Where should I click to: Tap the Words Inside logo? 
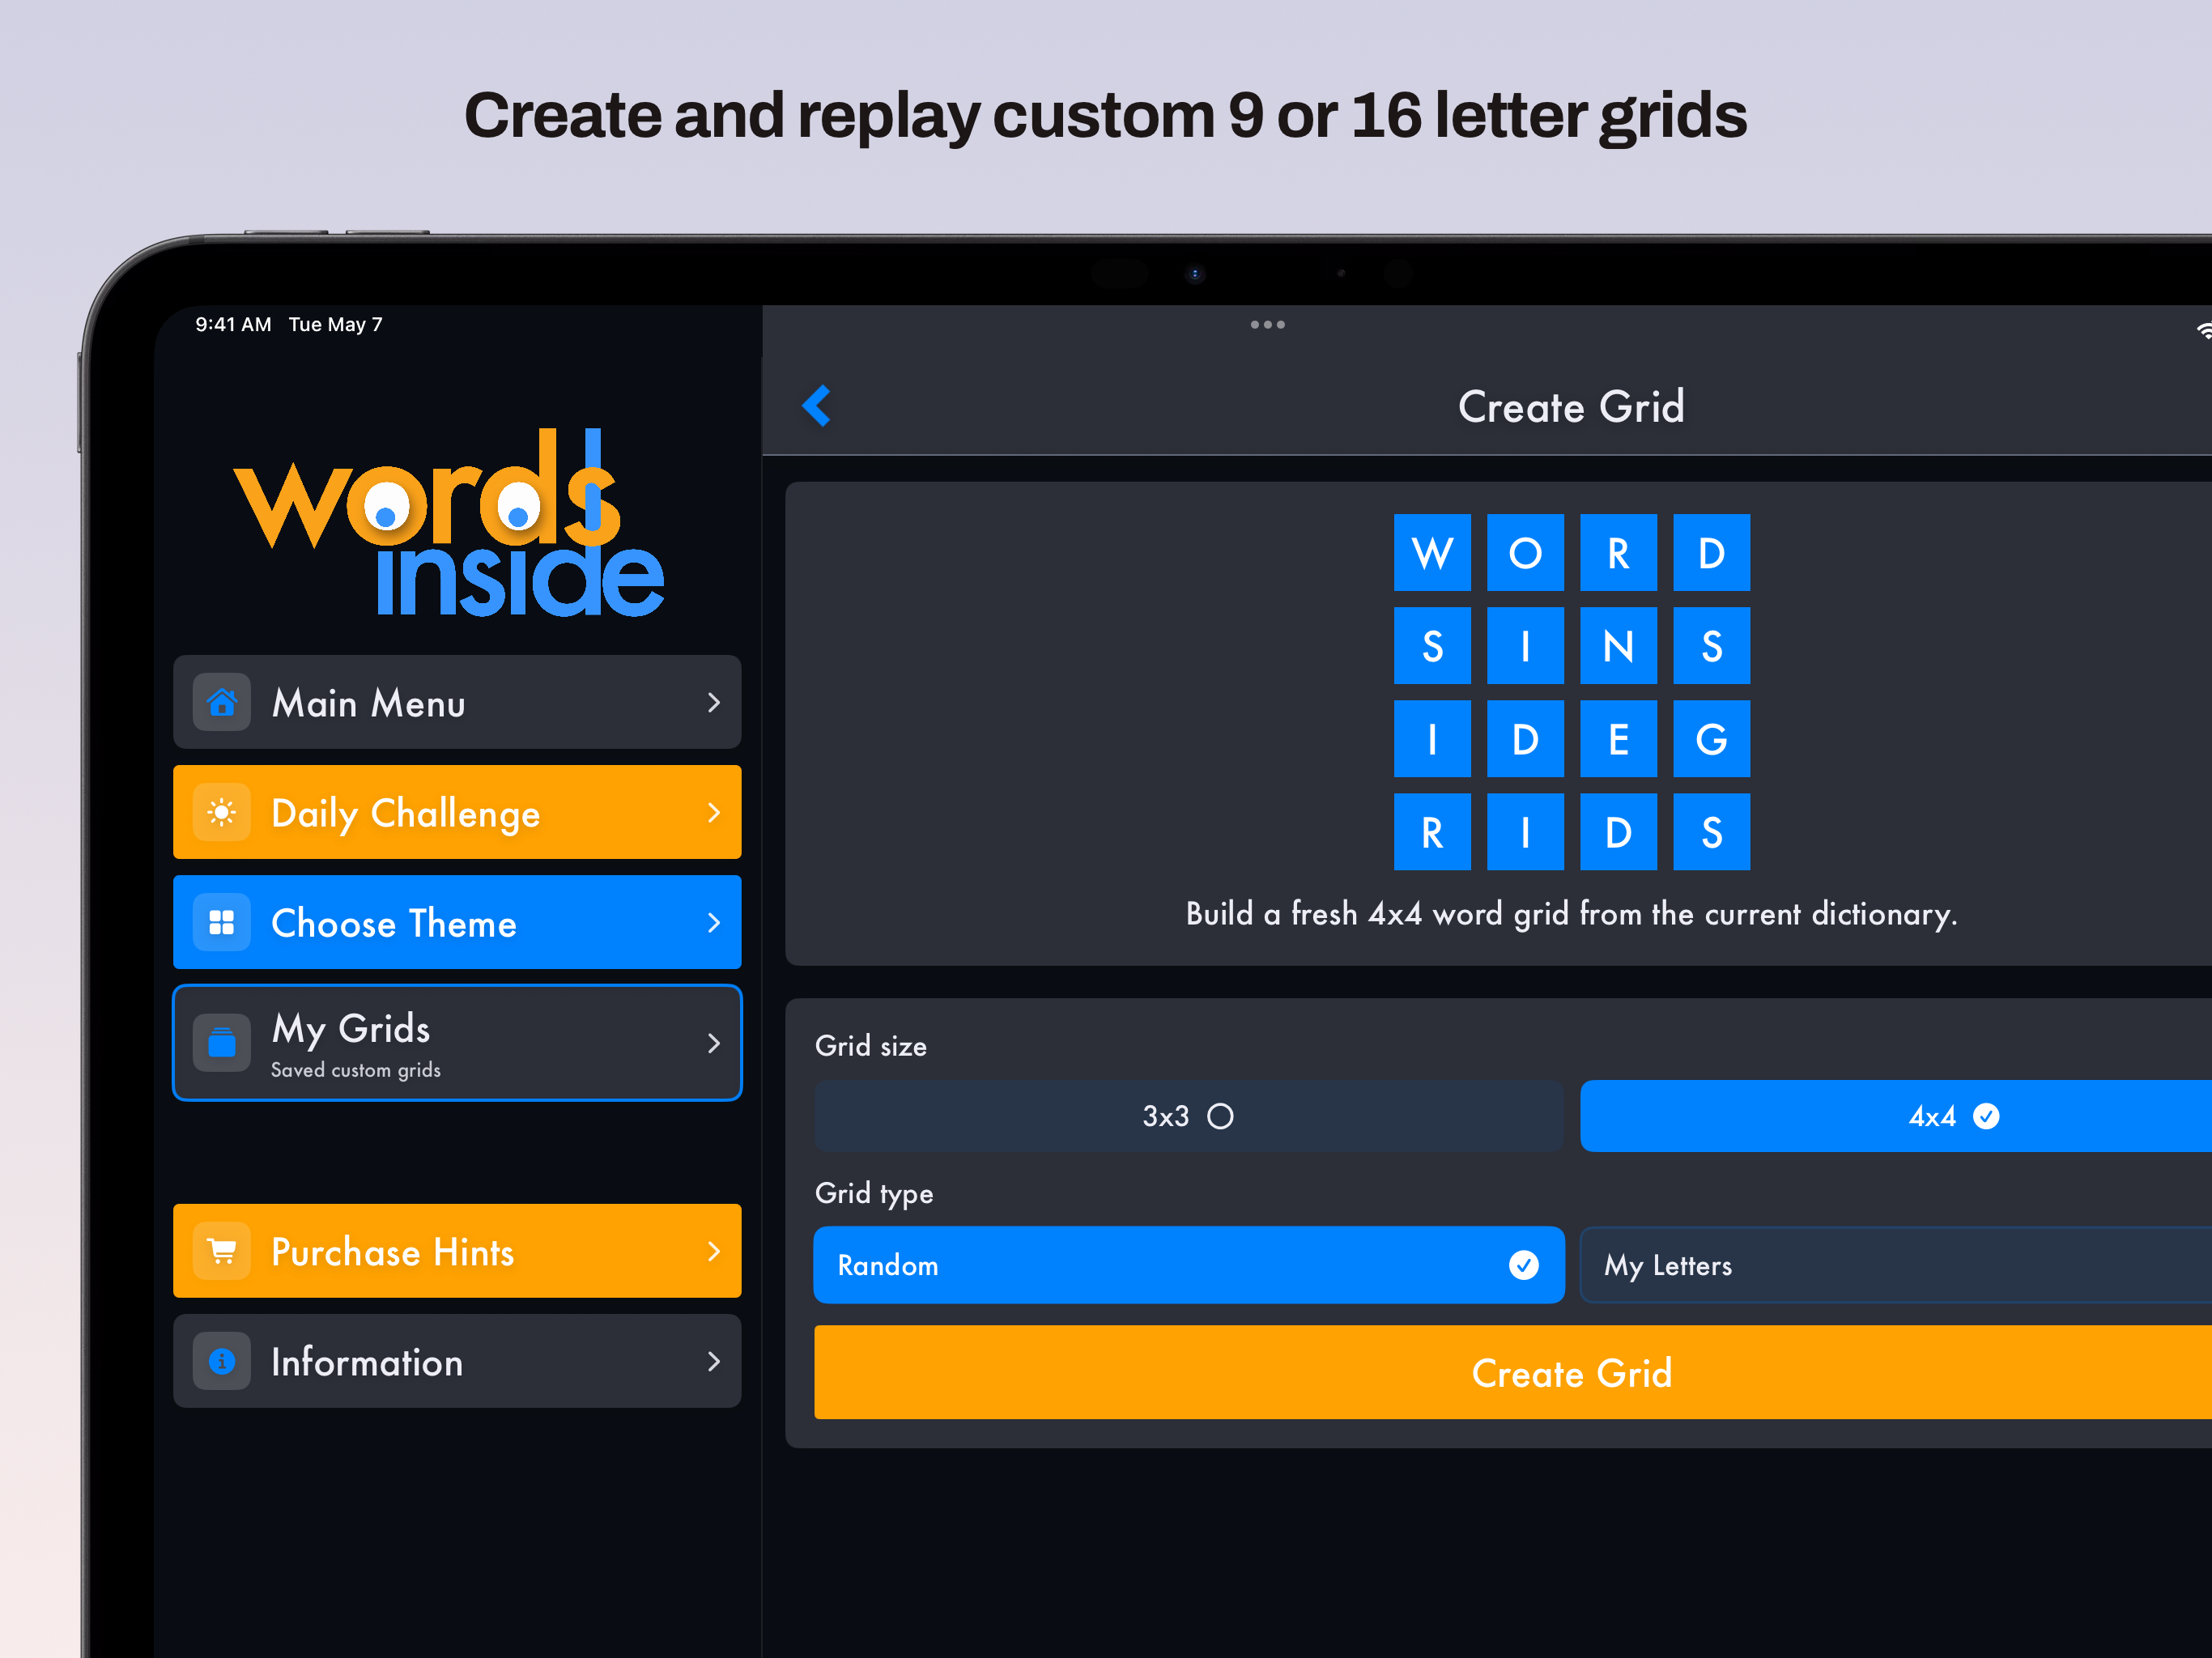tap(449, 523)
